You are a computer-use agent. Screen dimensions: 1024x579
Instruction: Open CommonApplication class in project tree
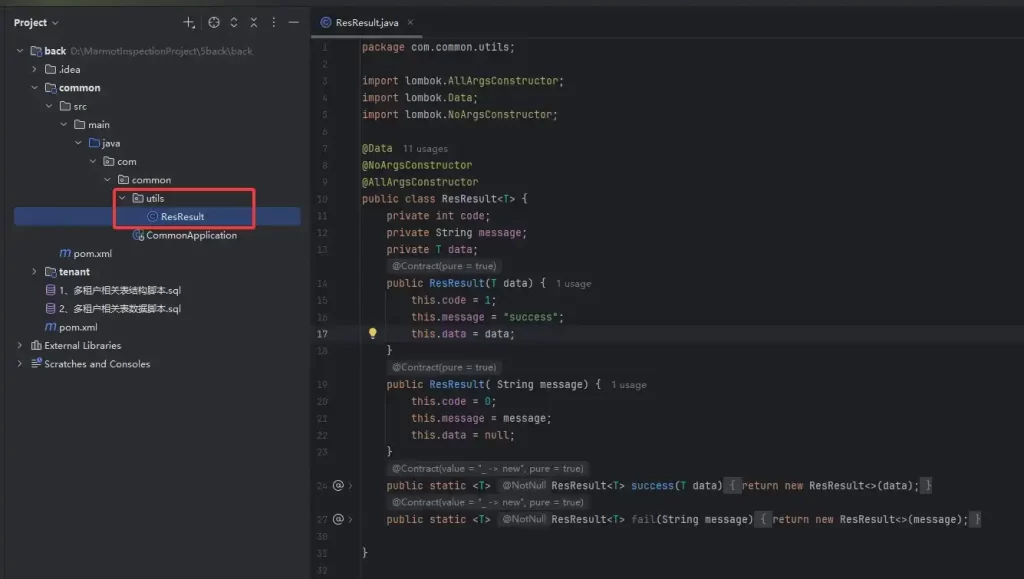[x=190, y=235]
